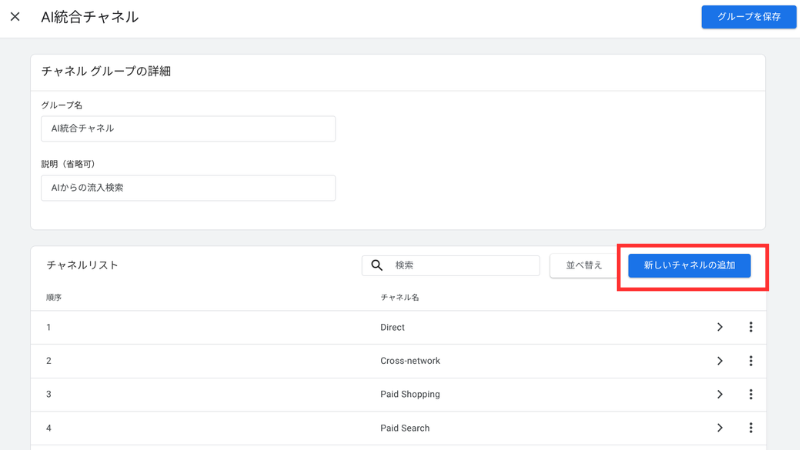Expand the Paid Search channel chevron
The image size is (800, 450).
point(719,428)
